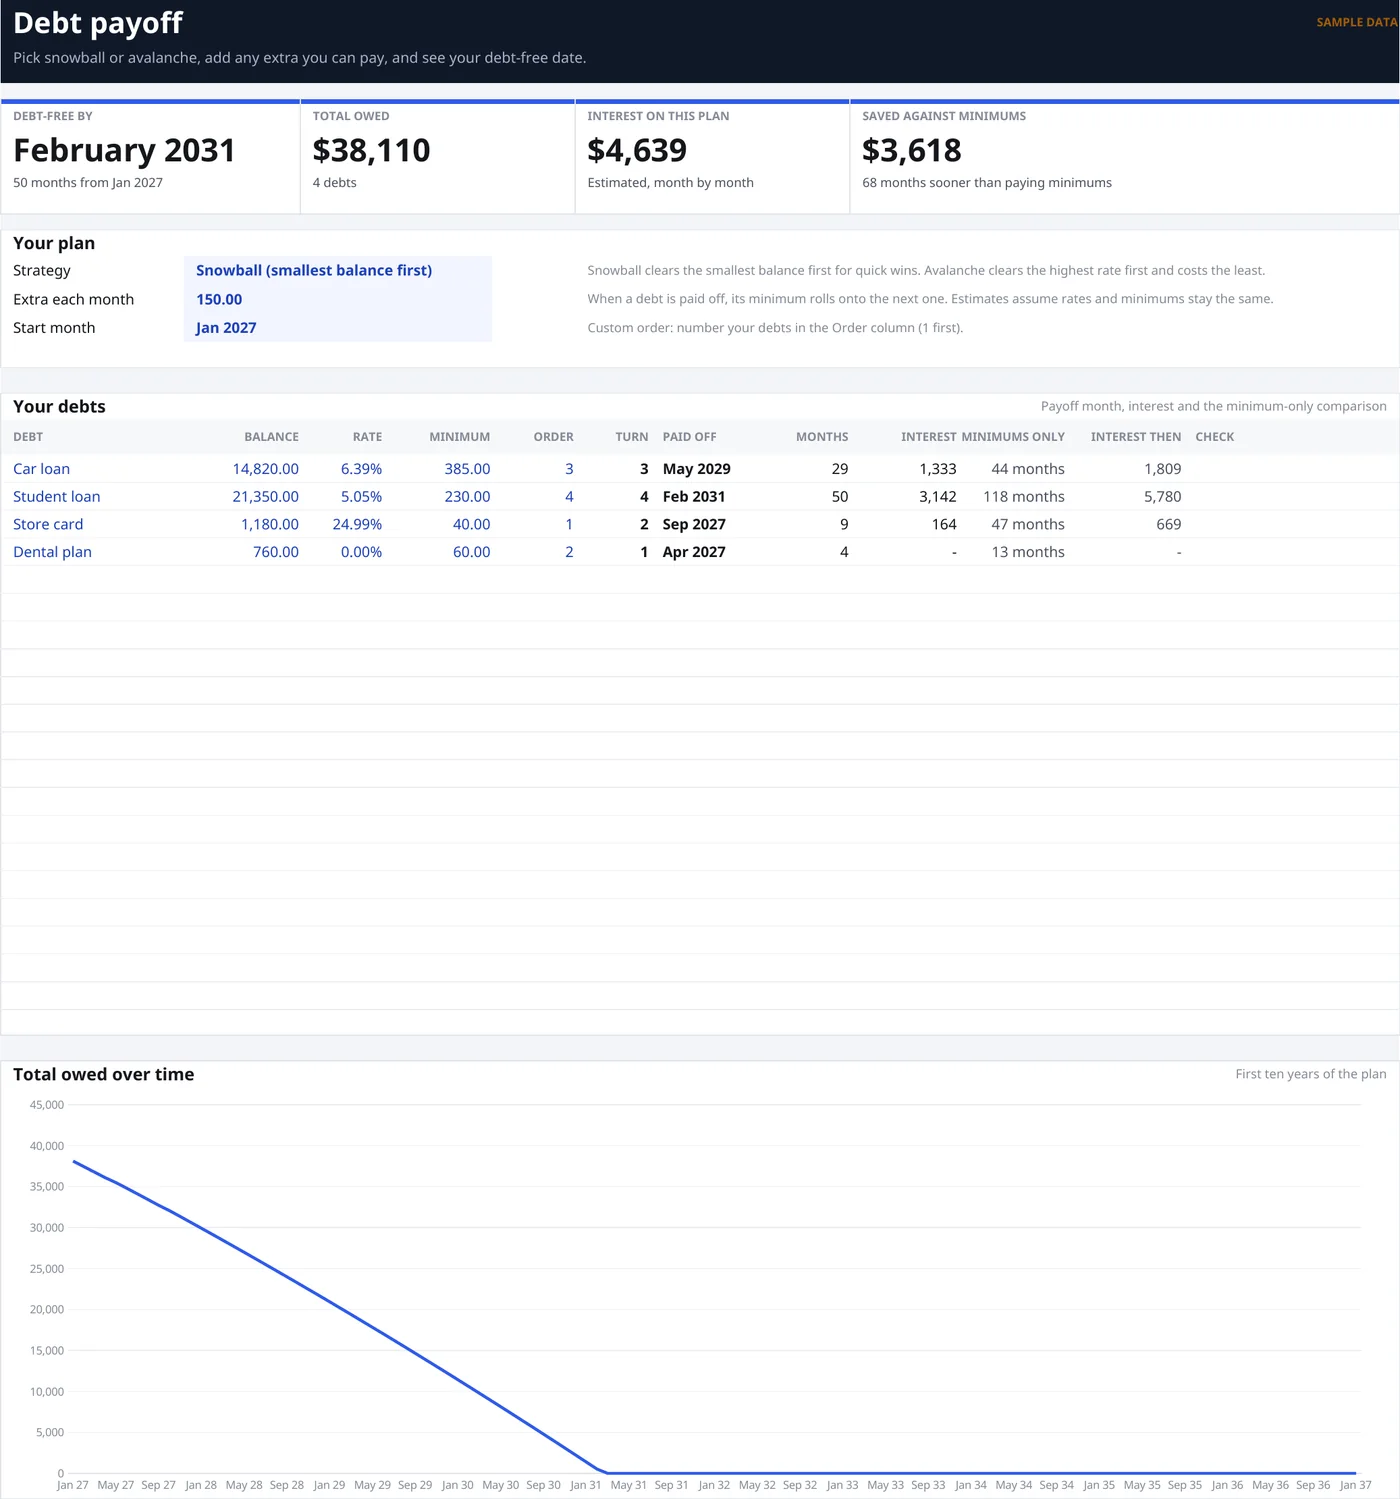Click the CHECK column header
This screenshot has width=1400, height=1499.
tap(1214, 437)
